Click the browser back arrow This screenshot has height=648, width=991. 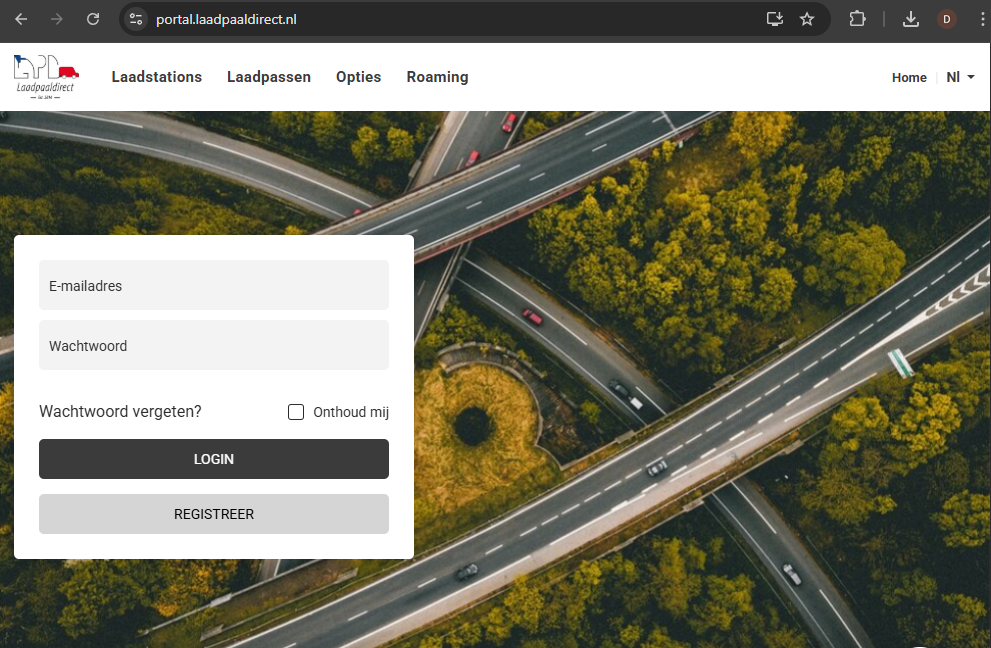point(21,19)
